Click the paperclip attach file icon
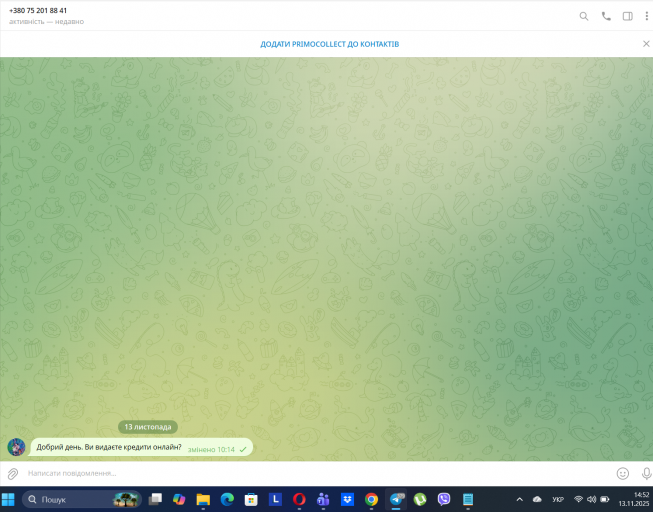 [13, 474]
